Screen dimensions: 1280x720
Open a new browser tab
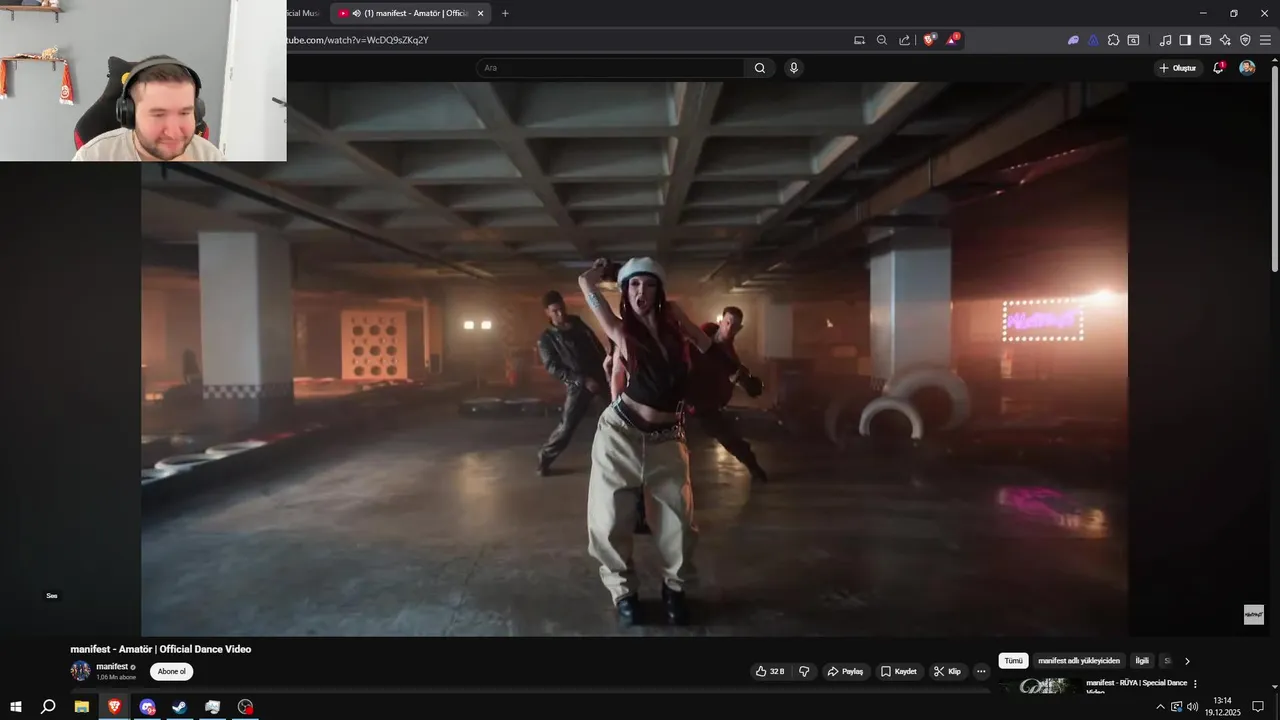coord(505,13)
